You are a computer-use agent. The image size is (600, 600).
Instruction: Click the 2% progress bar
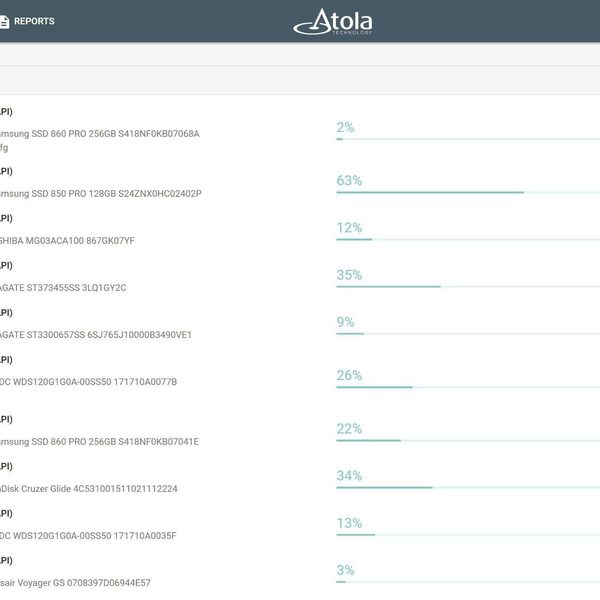[x=468, y=139]
